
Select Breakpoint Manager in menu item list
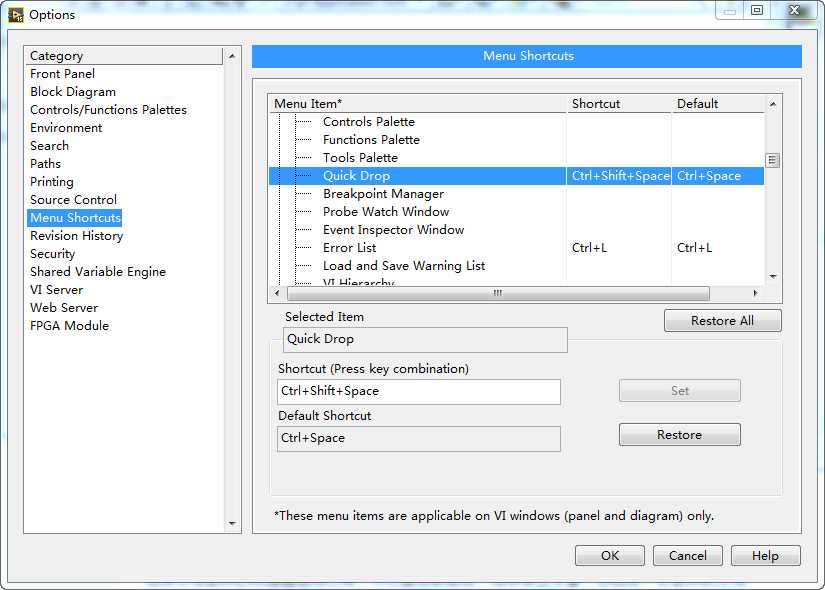pos(383,194)
